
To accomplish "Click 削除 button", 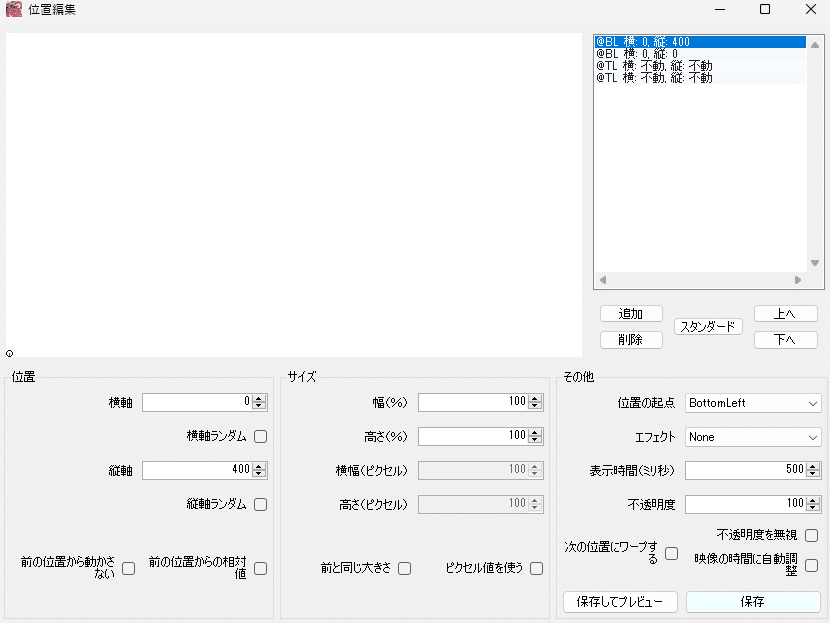I will (631, 340).
